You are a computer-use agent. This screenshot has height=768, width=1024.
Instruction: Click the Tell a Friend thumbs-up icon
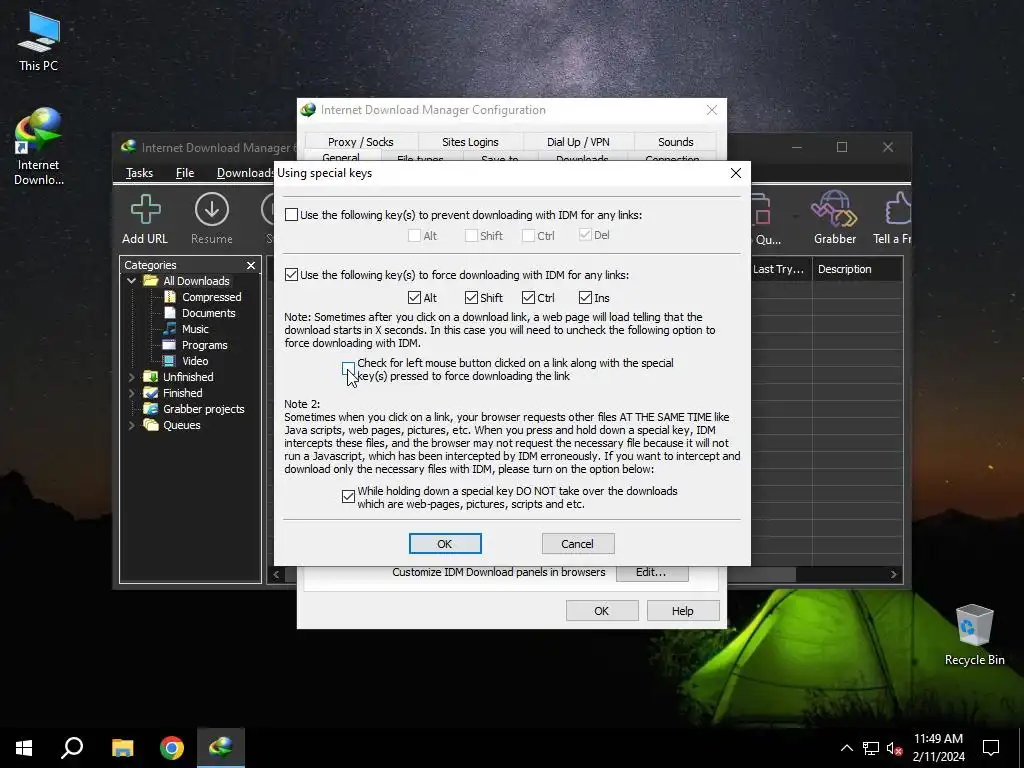(897, 209)
